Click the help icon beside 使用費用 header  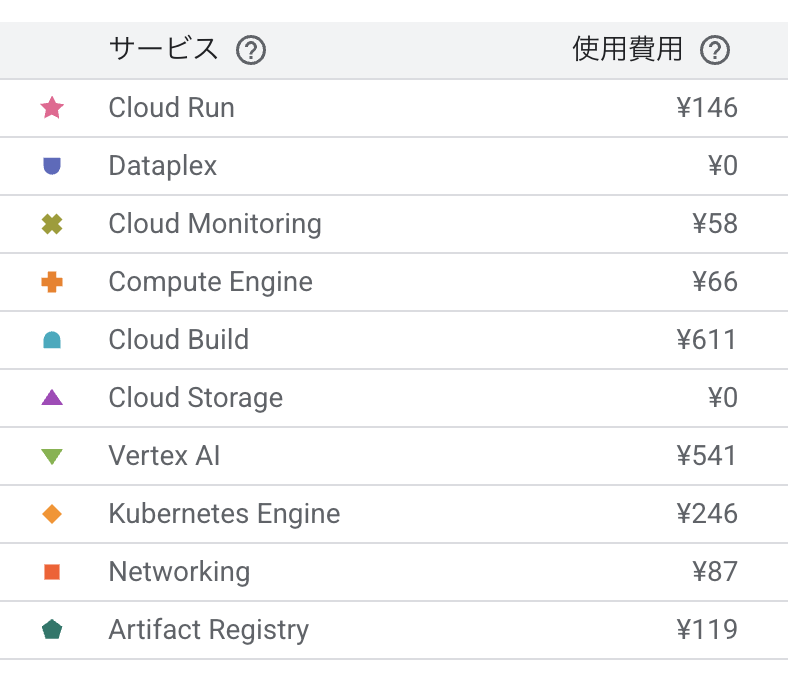click(714, 50)
